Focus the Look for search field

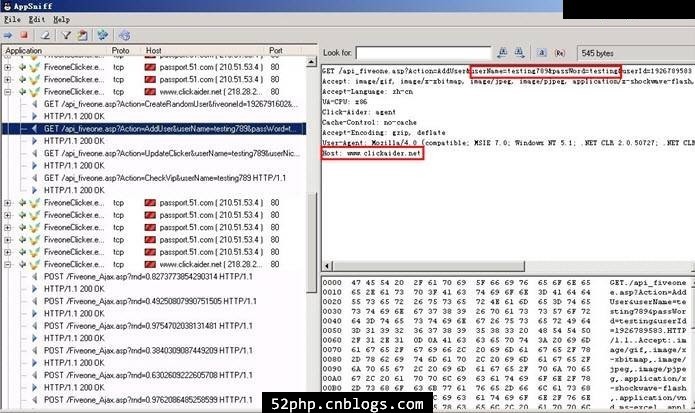click(423, 53)
